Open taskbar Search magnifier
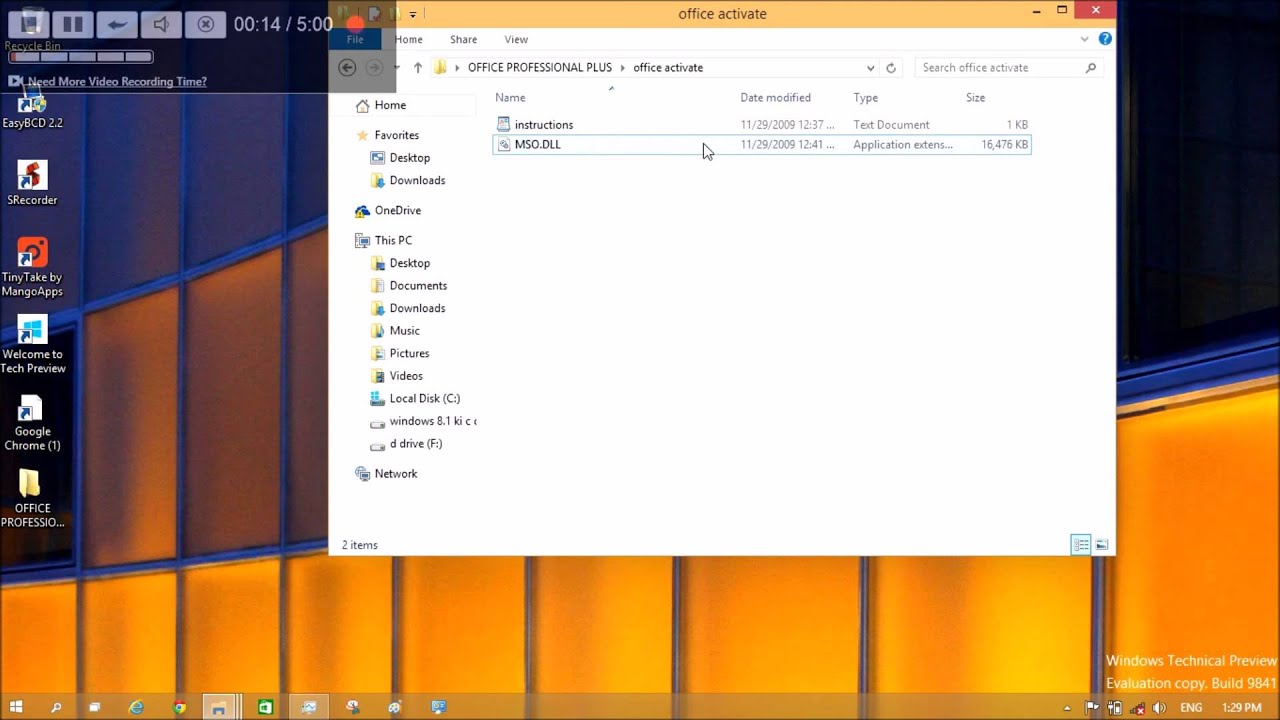The height and width of the screenshot is (720, 1280). pyautogui.click(x=56, y=707)
